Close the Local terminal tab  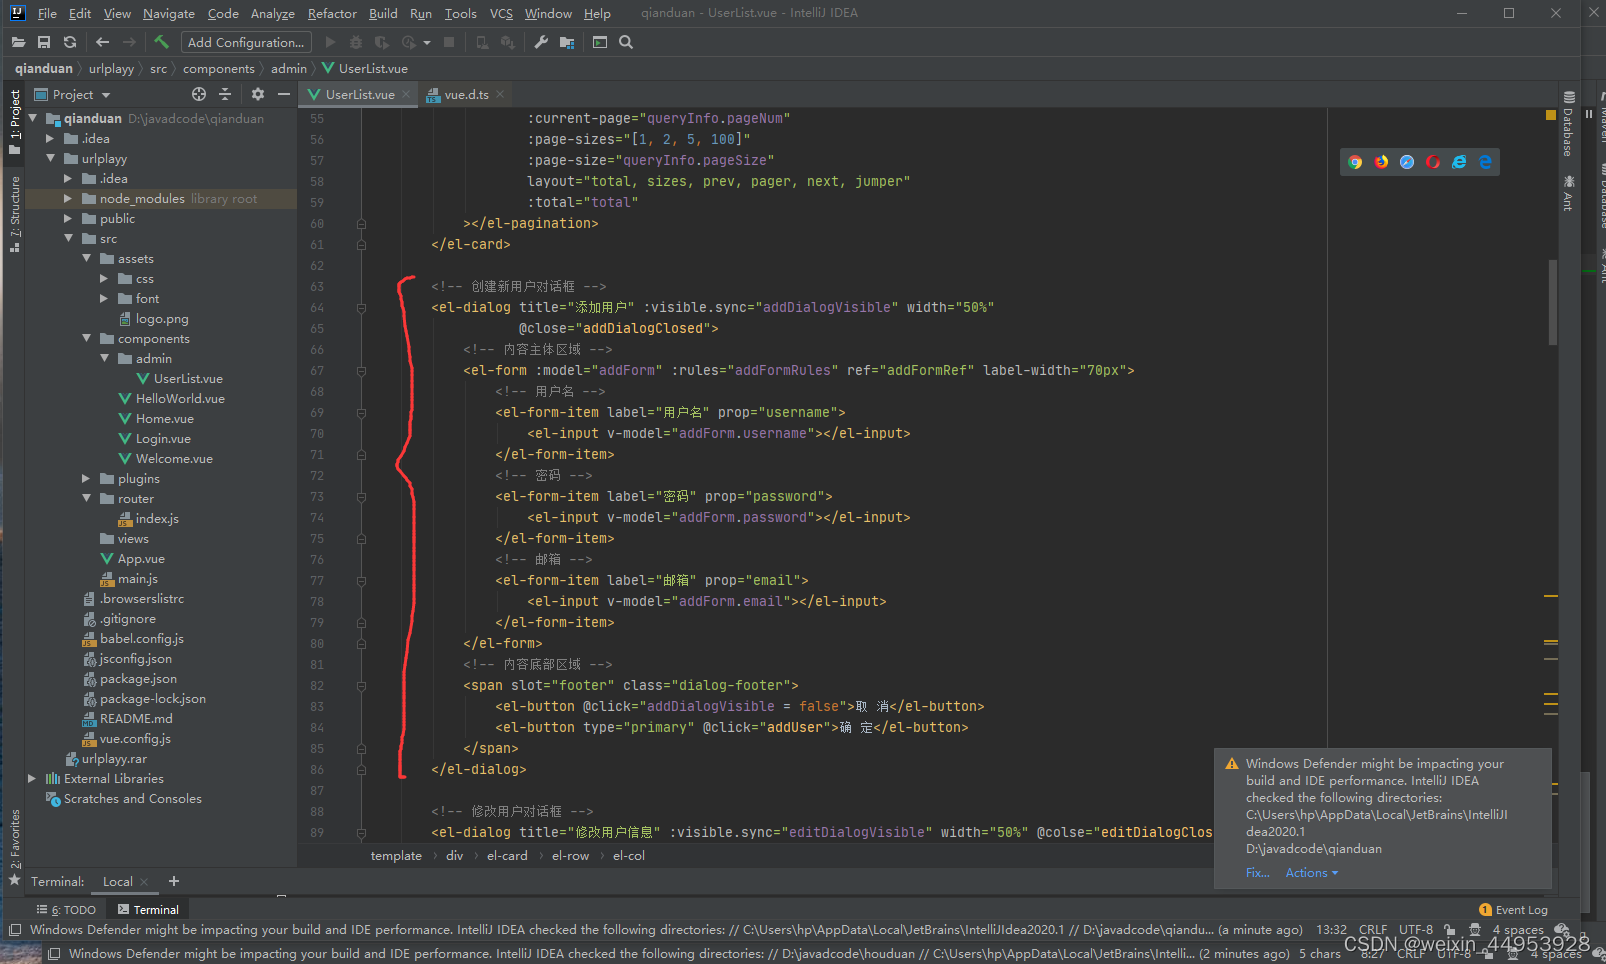point(144,882)
